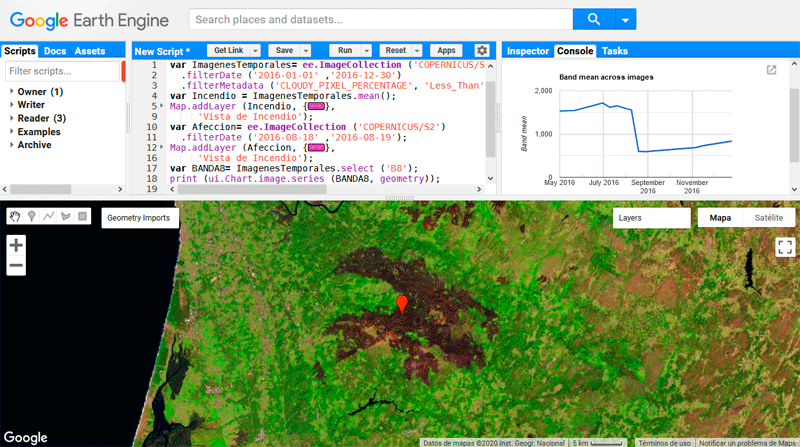Switch to the Tasks tab
The height and width of the screenshot is (447, 800).
point(614,51)
